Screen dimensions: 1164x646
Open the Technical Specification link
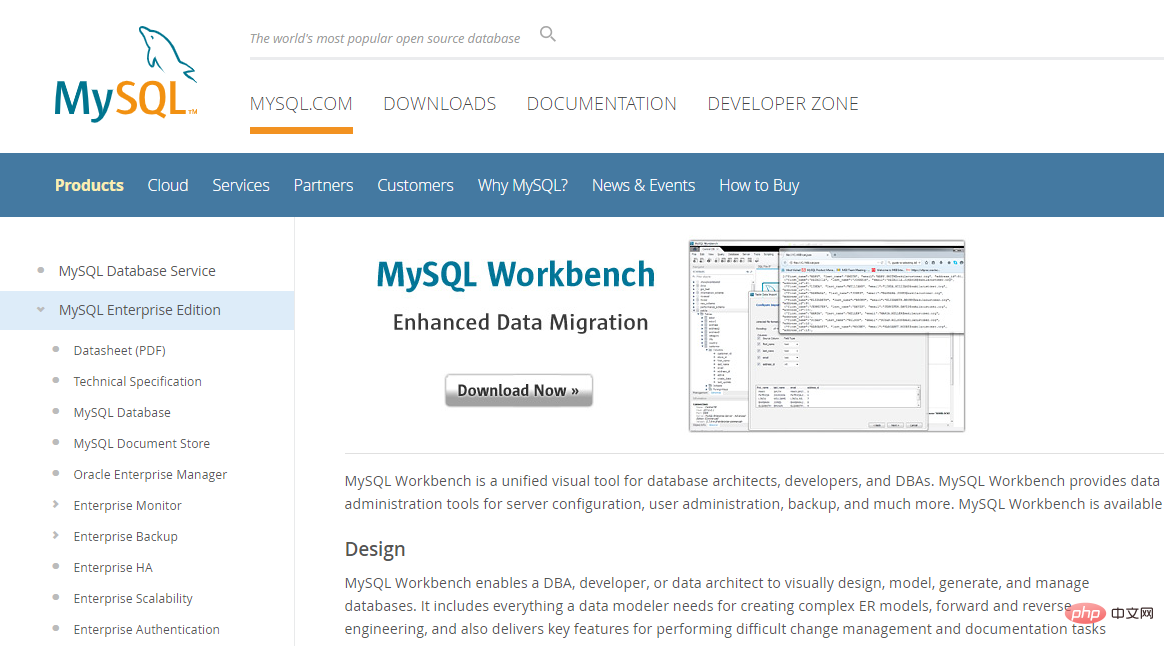137,382
